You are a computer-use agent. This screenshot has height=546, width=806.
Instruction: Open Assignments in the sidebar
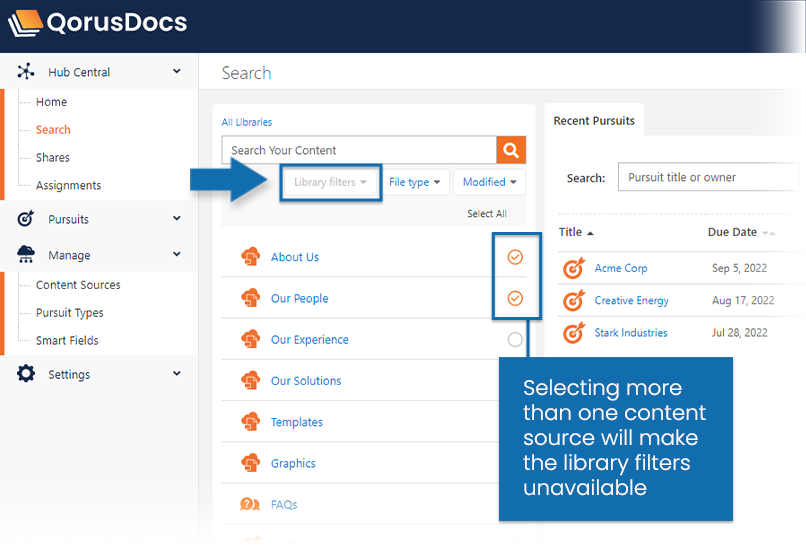(68, 185)
